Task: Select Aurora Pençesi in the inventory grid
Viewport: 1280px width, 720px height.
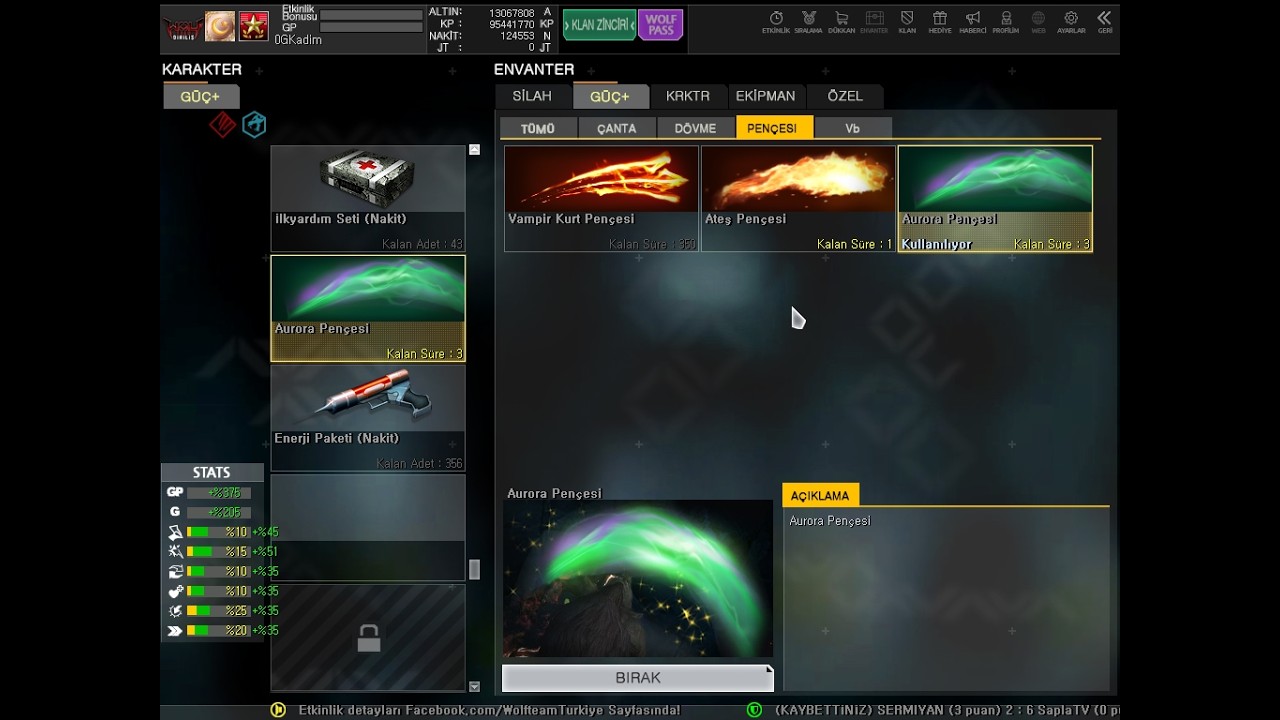Action: [x=995, y=199]
